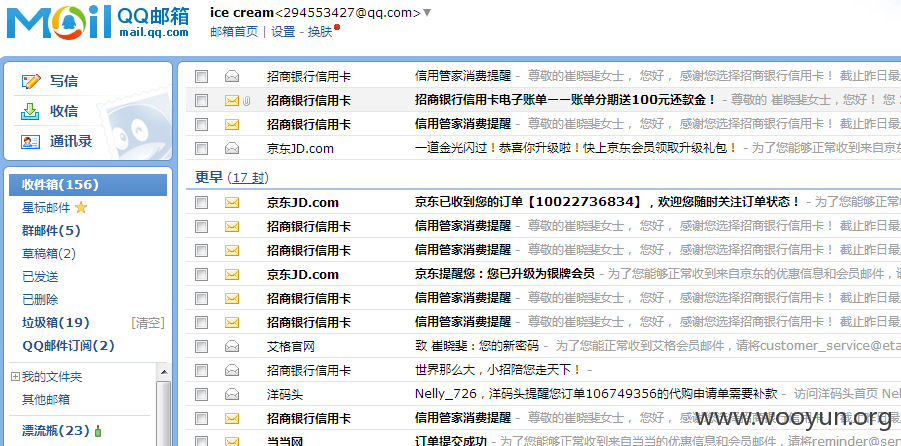The image size is (901, 446).
Task: Open email 致 崔晓斐：您的新密码
Action: 477,346
